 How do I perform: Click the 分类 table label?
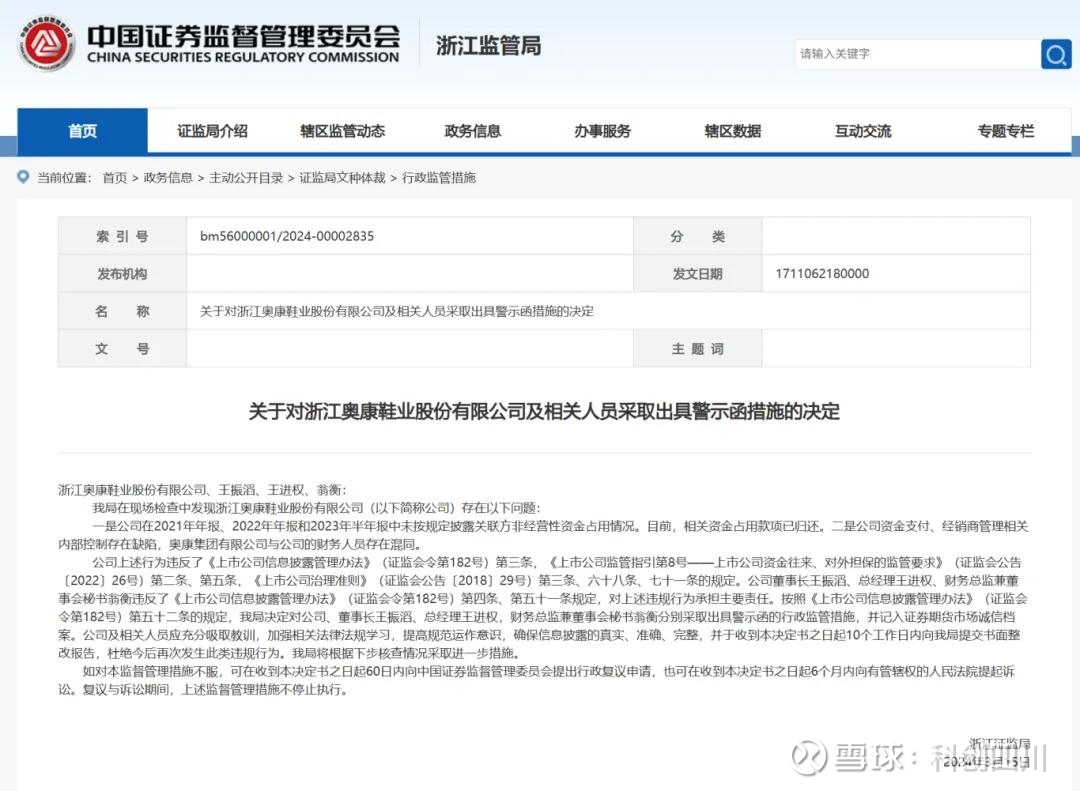pyautogui.click(x=697, y=236)
